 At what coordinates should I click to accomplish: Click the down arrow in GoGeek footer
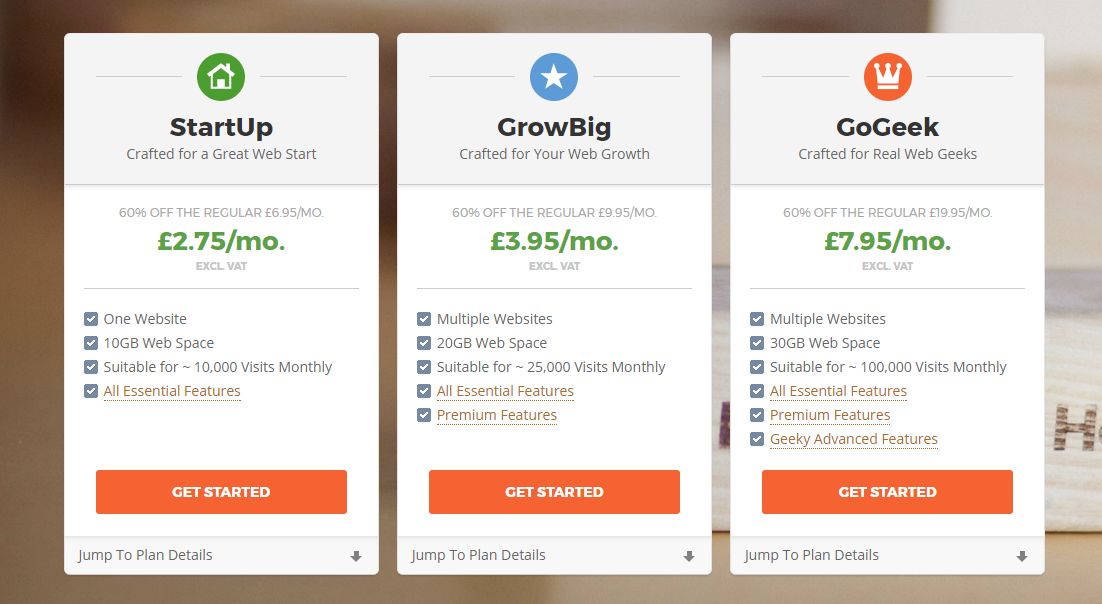(x=1022, y=556)
